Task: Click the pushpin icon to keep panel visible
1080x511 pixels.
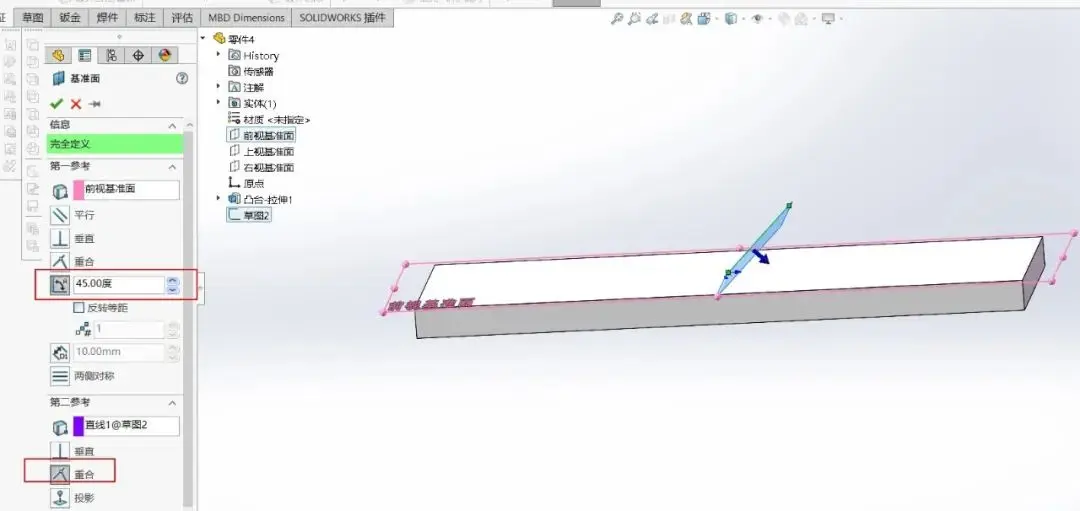Action: (x=95, y=104)
